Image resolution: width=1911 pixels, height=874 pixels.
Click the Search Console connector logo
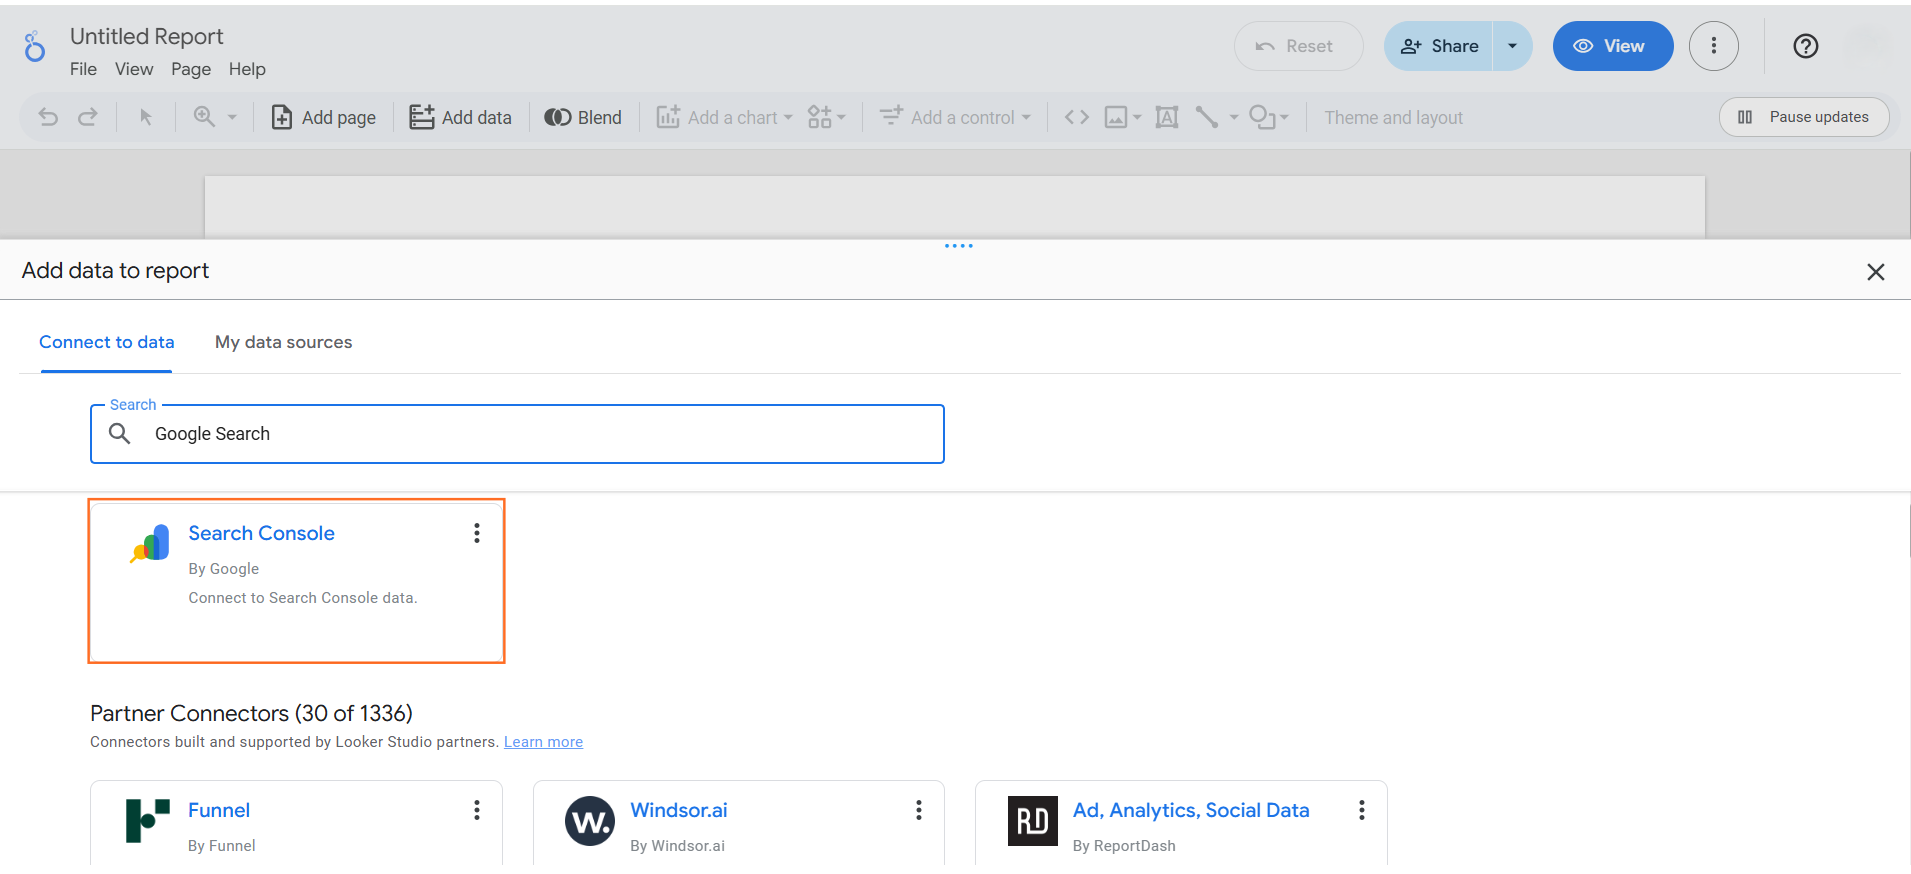coord(150,543)
